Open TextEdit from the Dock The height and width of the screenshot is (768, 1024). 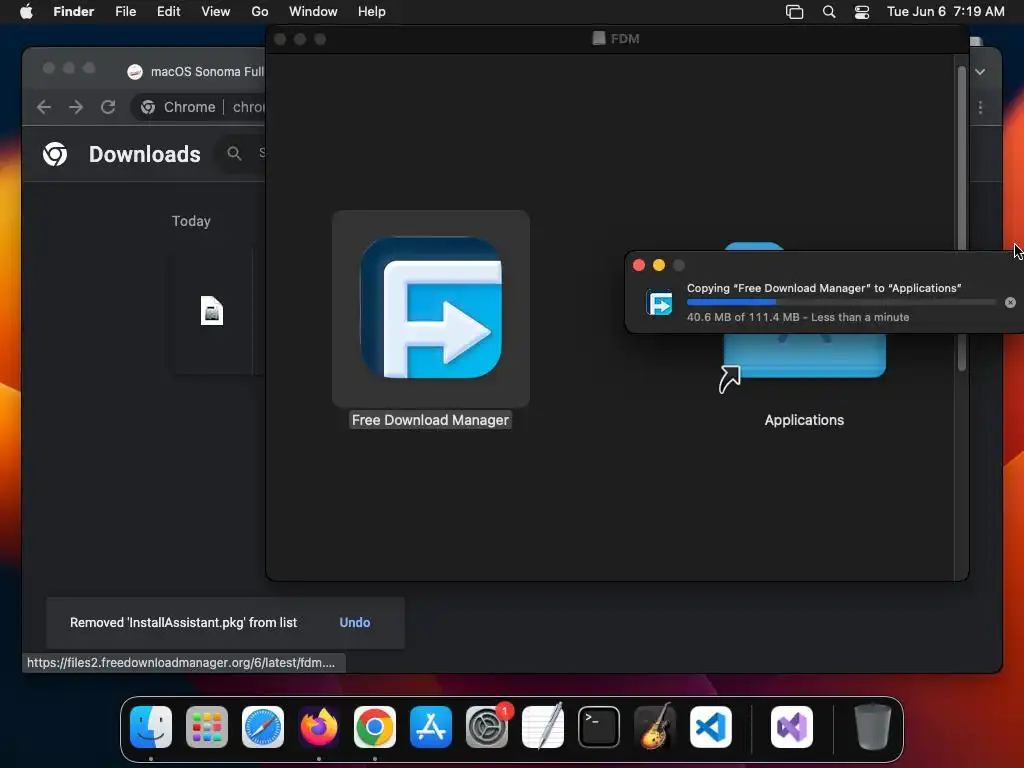pyautogui.click(x=543, y=727)
